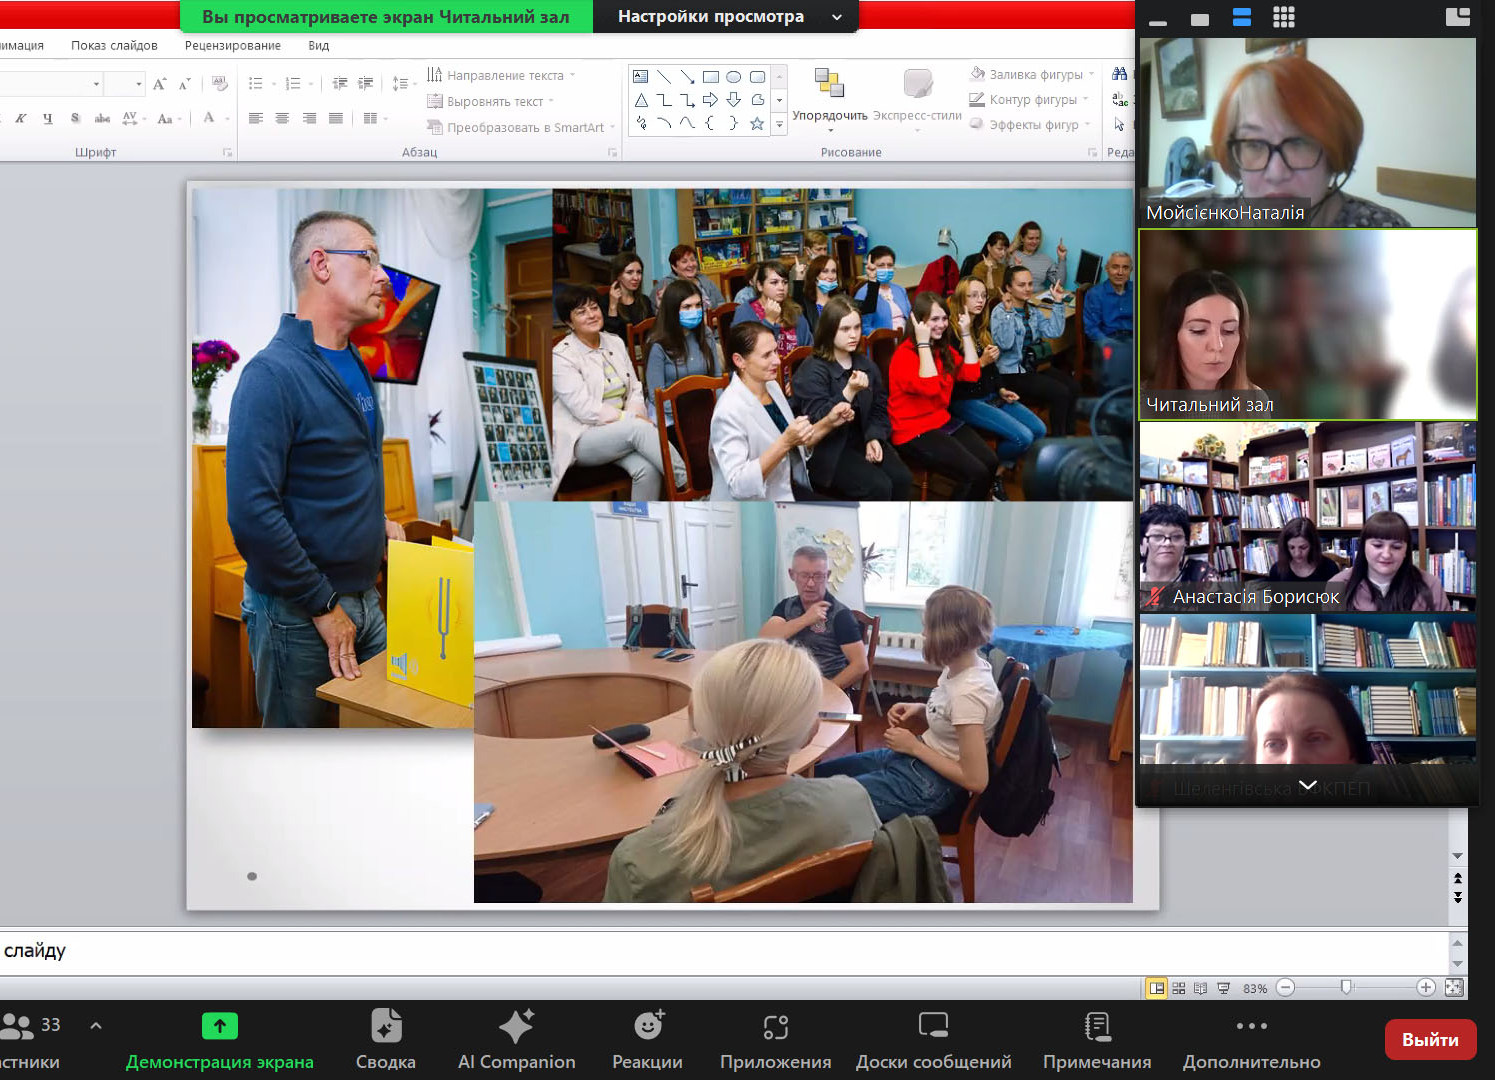Screen dimensions: 1495x1080
Task: Open Доски сообщений whiteboards
Action: click(x=934, y=1040)
